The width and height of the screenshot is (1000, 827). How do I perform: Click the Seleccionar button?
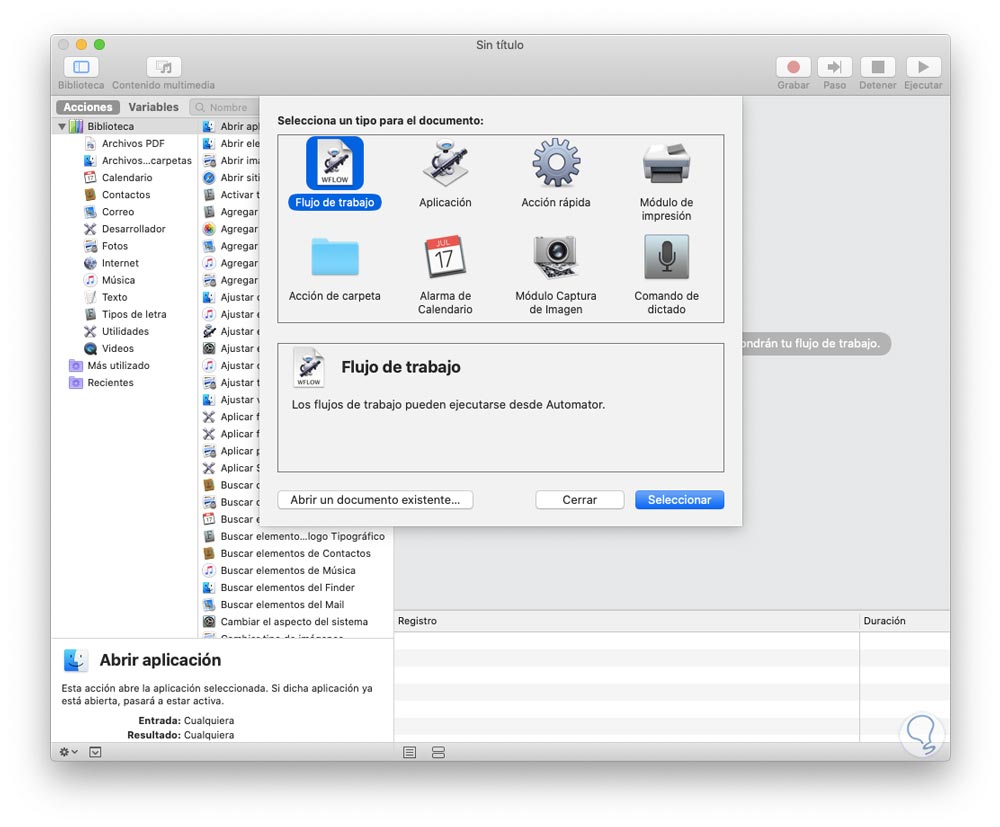pos(679,500)
